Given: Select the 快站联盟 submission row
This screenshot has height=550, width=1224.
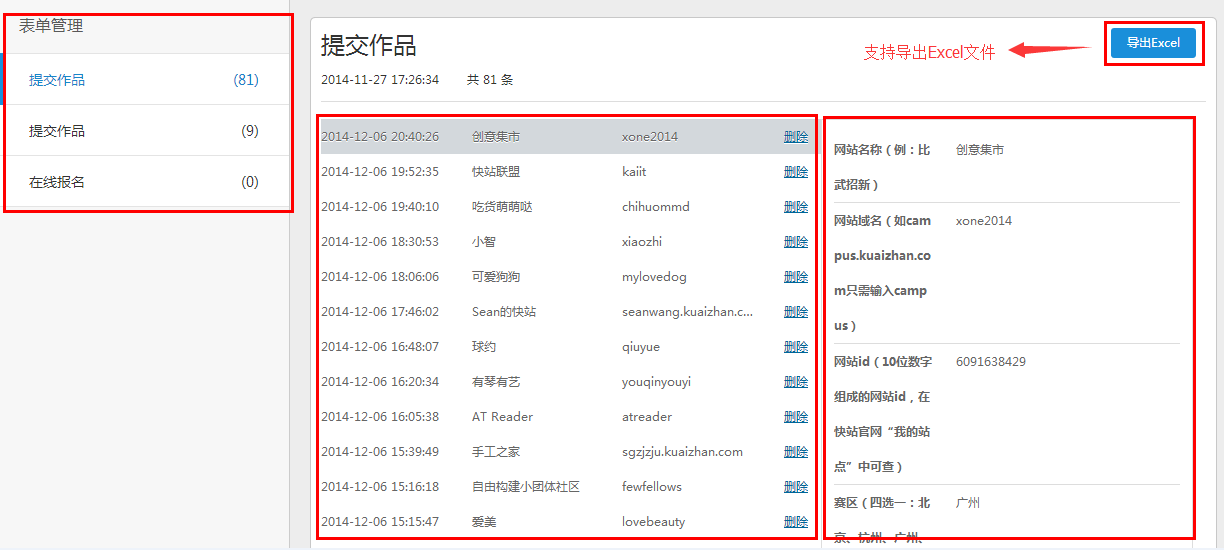Looking at the screenshot, I should pyautogui.click(x=496, y=172).
